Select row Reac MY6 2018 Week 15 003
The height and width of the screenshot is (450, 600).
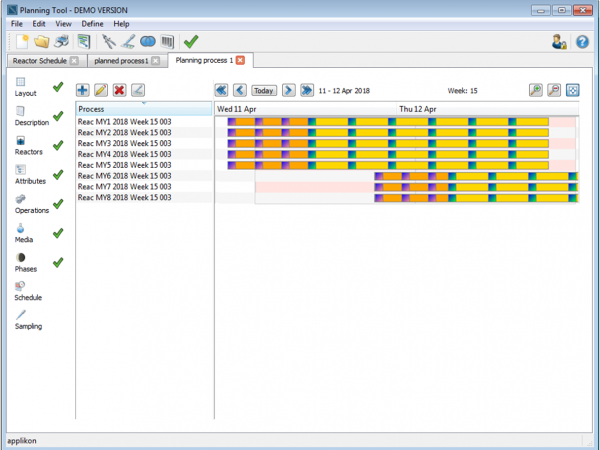coord(144,176)
